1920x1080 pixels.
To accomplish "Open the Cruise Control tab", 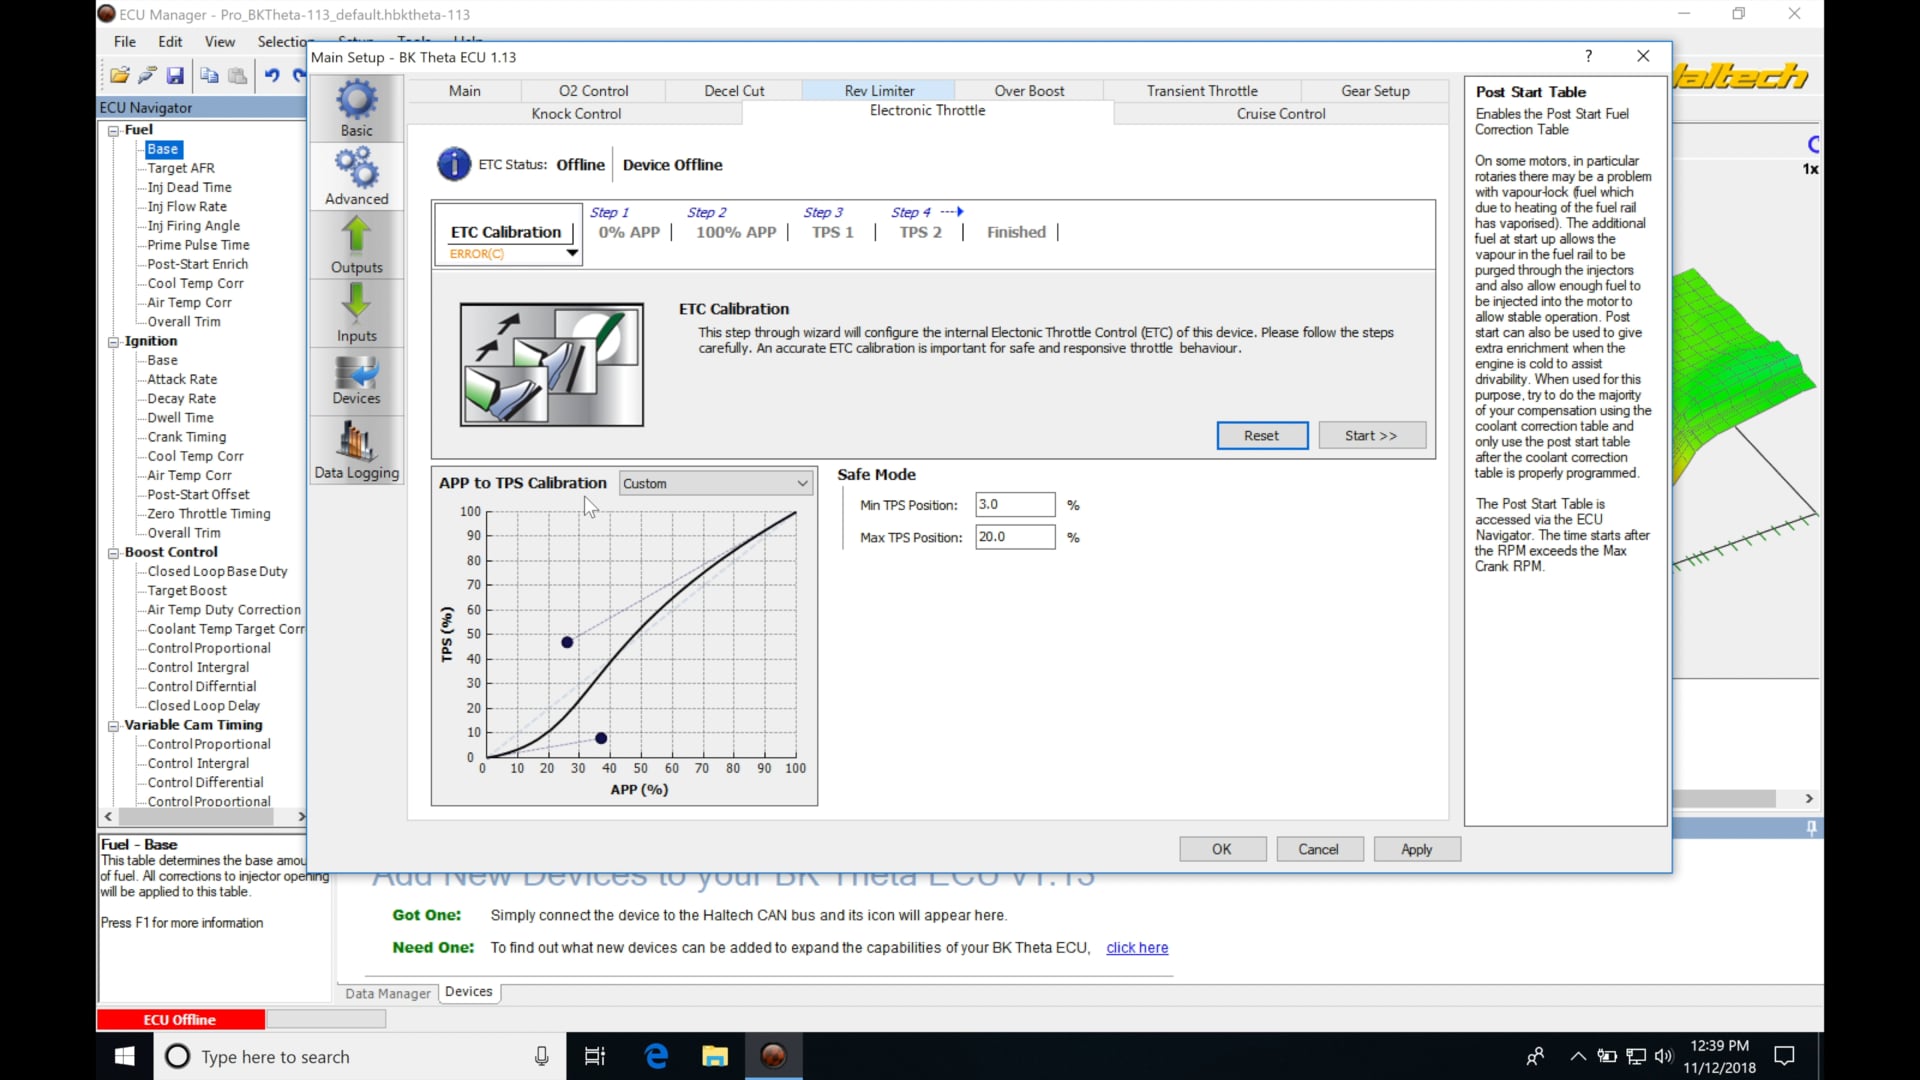I will click(x=1280, y=113).
